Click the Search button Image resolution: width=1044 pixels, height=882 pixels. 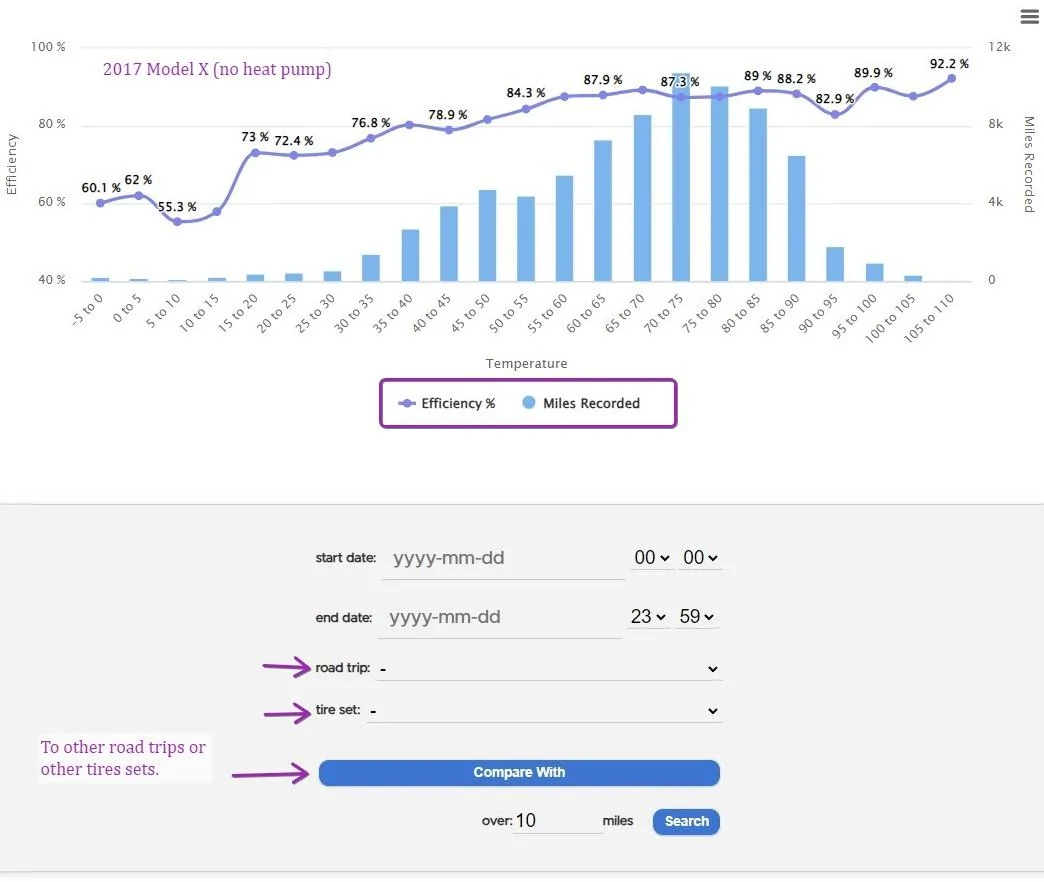tap(686, 821)
